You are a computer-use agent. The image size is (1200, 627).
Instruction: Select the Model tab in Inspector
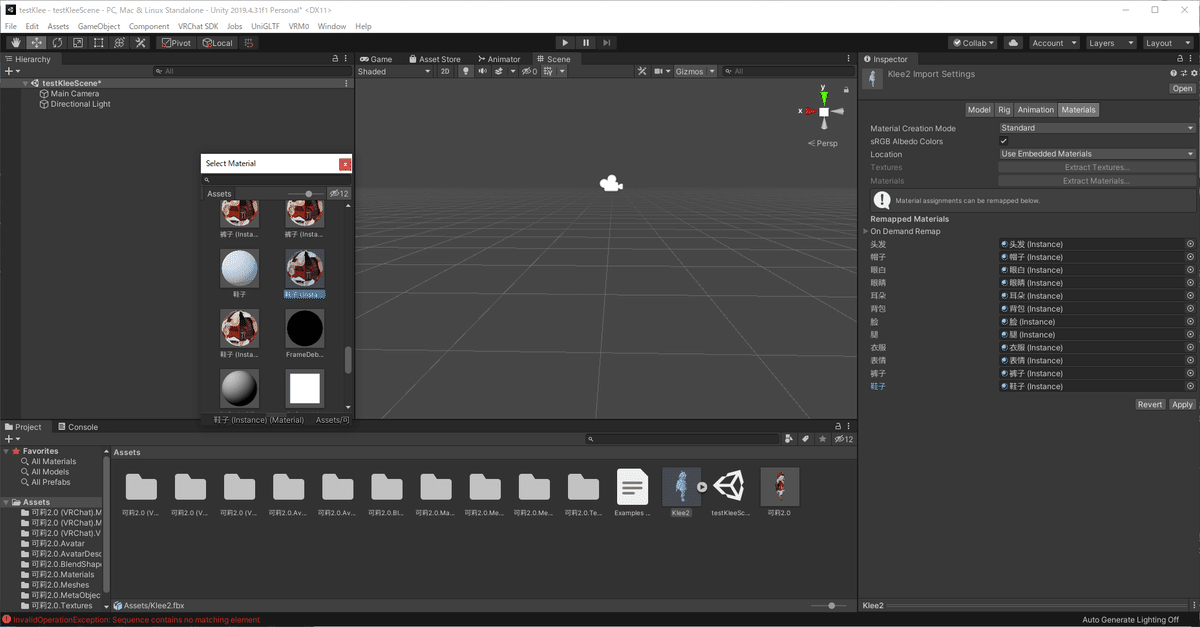979,110
